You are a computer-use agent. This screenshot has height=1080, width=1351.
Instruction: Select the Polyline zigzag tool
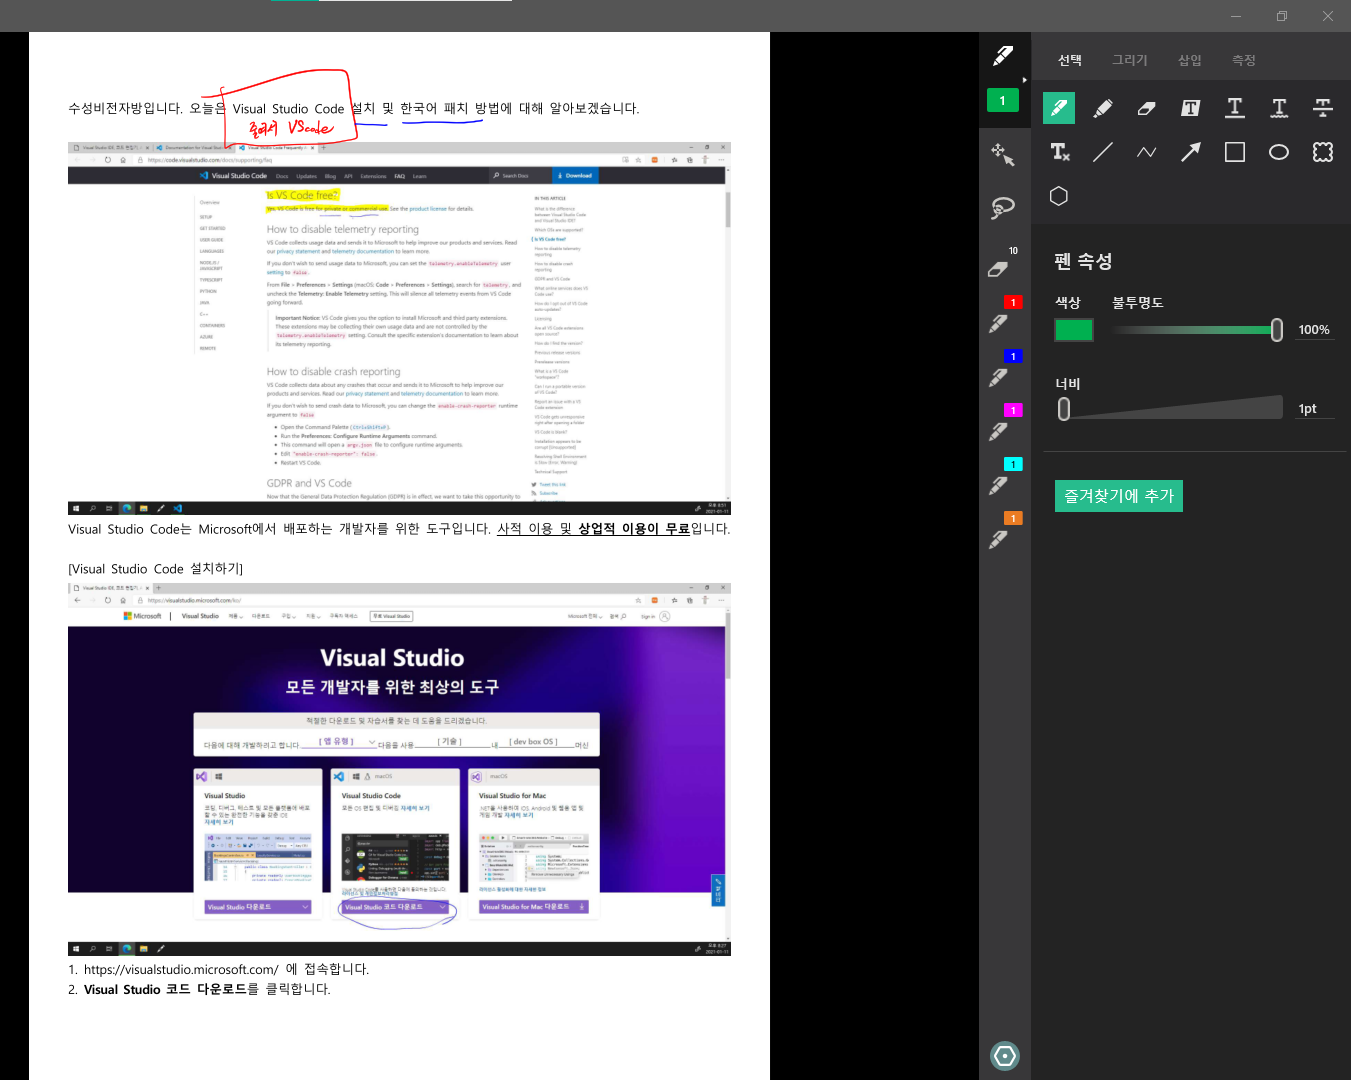click(x=1147, y=152)
